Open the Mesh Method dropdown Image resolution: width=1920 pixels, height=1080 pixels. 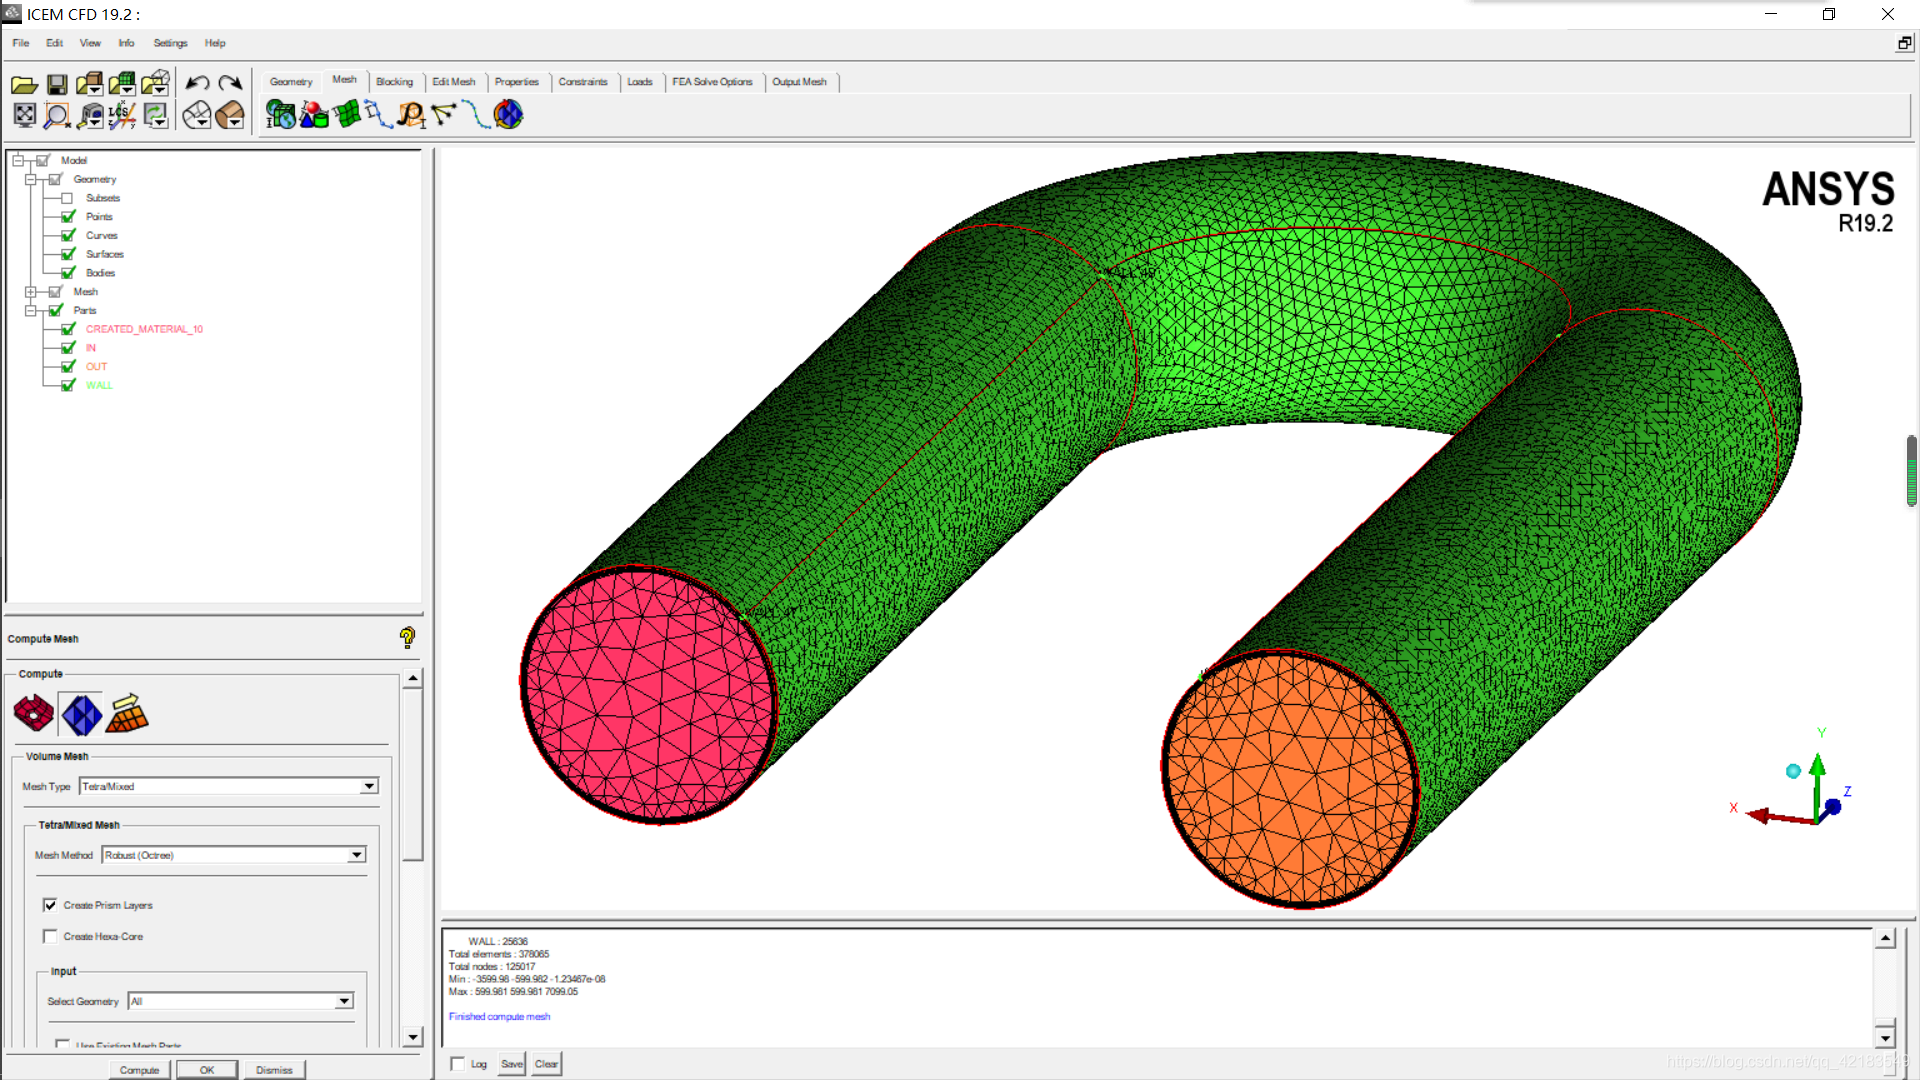356,855
